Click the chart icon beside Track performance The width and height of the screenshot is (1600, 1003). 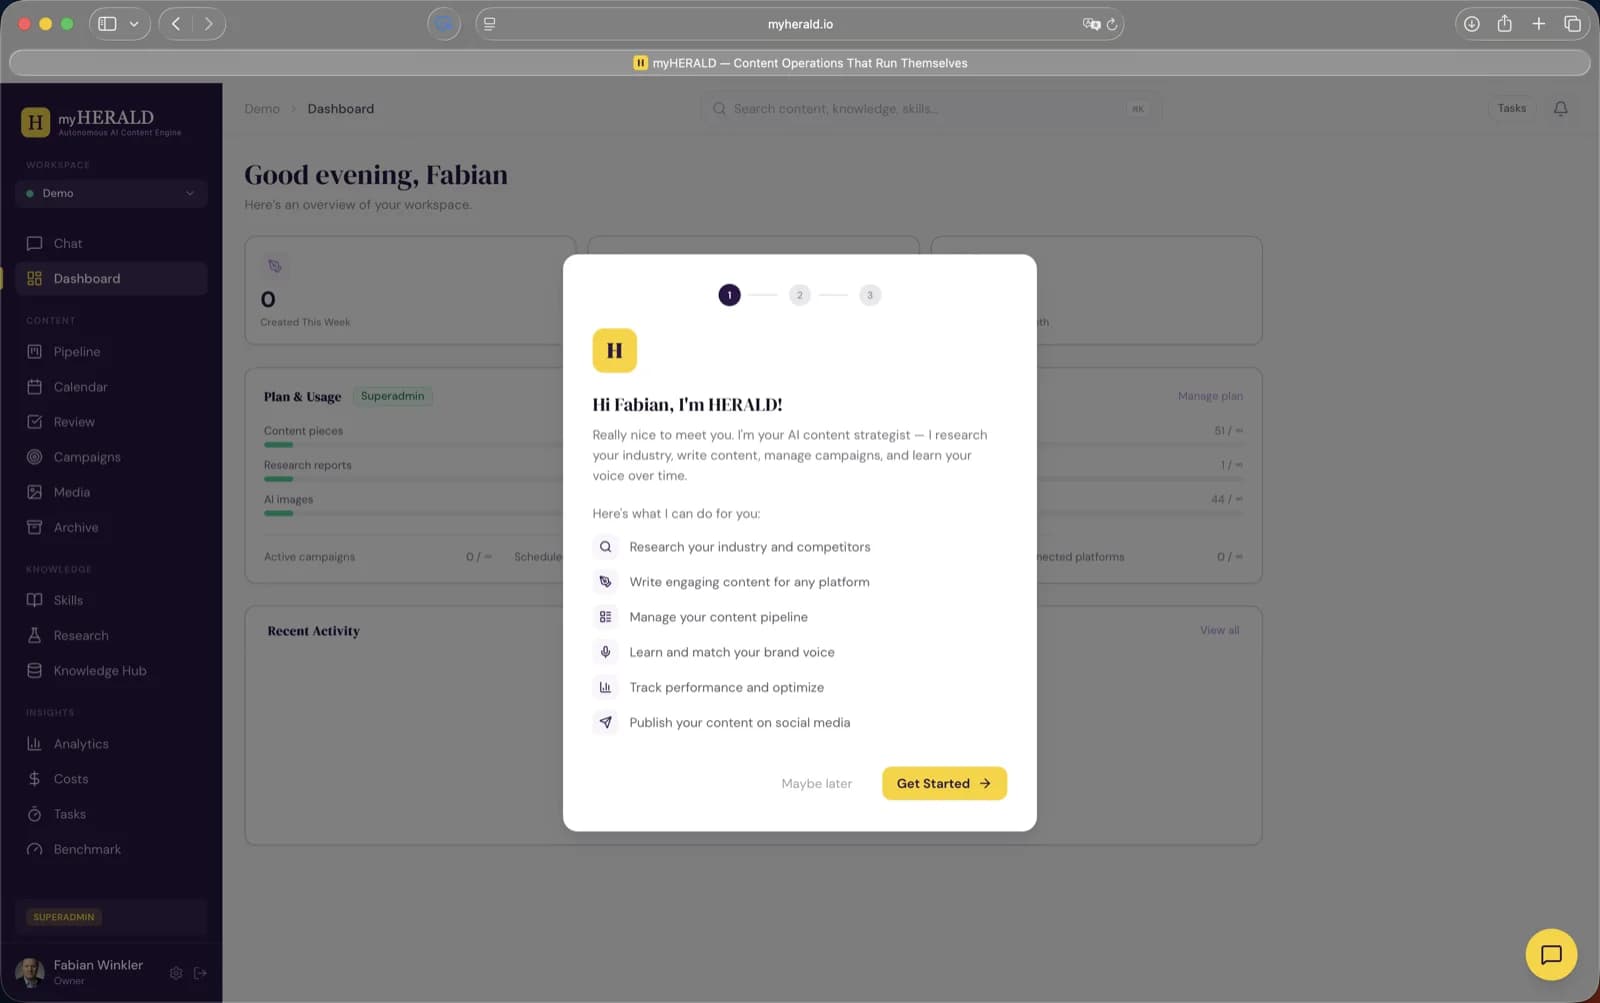coord(605,687)
